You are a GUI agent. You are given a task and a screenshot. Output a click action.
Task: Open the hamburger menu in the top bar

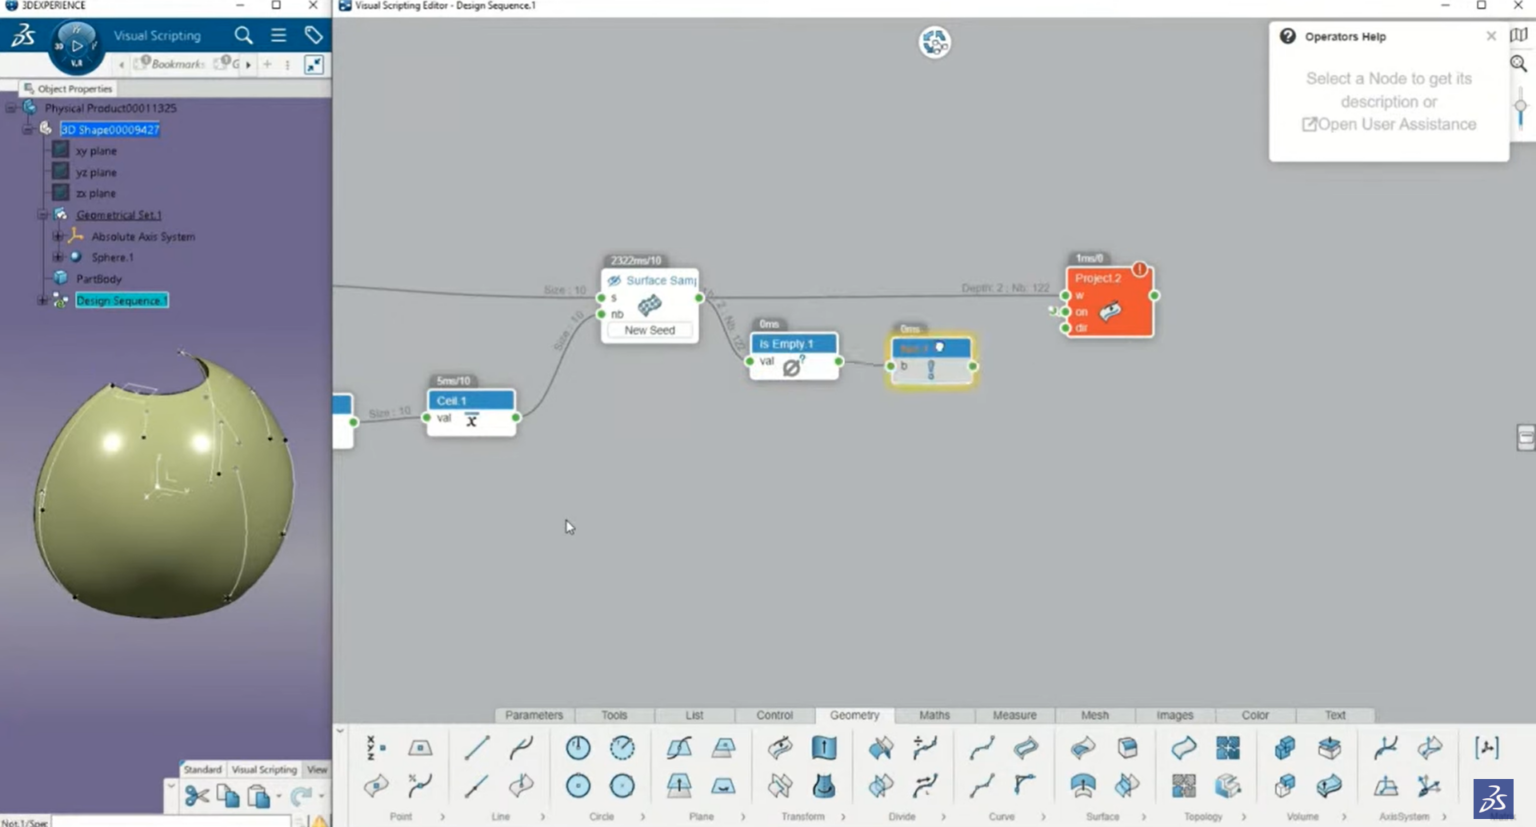278,34
